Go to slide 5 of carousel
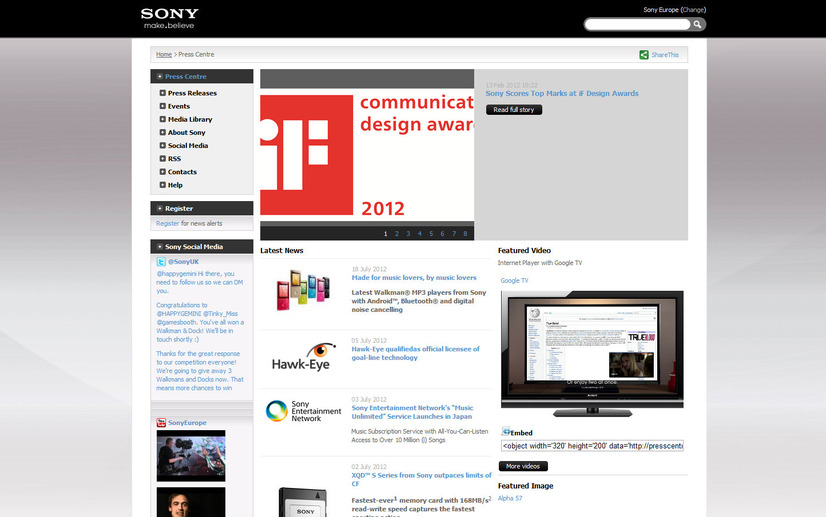Screen dimensions: 826x517 pos(431,233)
